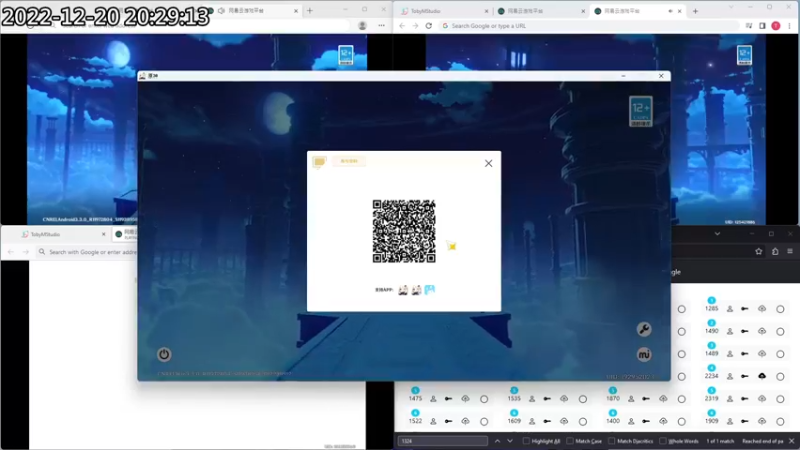This screenshot has width=800, height=450.
Task: Go forward in top-right Chrome window
Action: 415,26
